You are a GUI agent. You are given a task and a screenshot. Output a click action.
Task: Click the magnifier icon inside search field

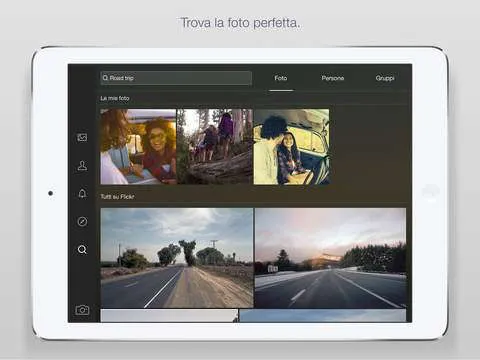tap(105, 78)
